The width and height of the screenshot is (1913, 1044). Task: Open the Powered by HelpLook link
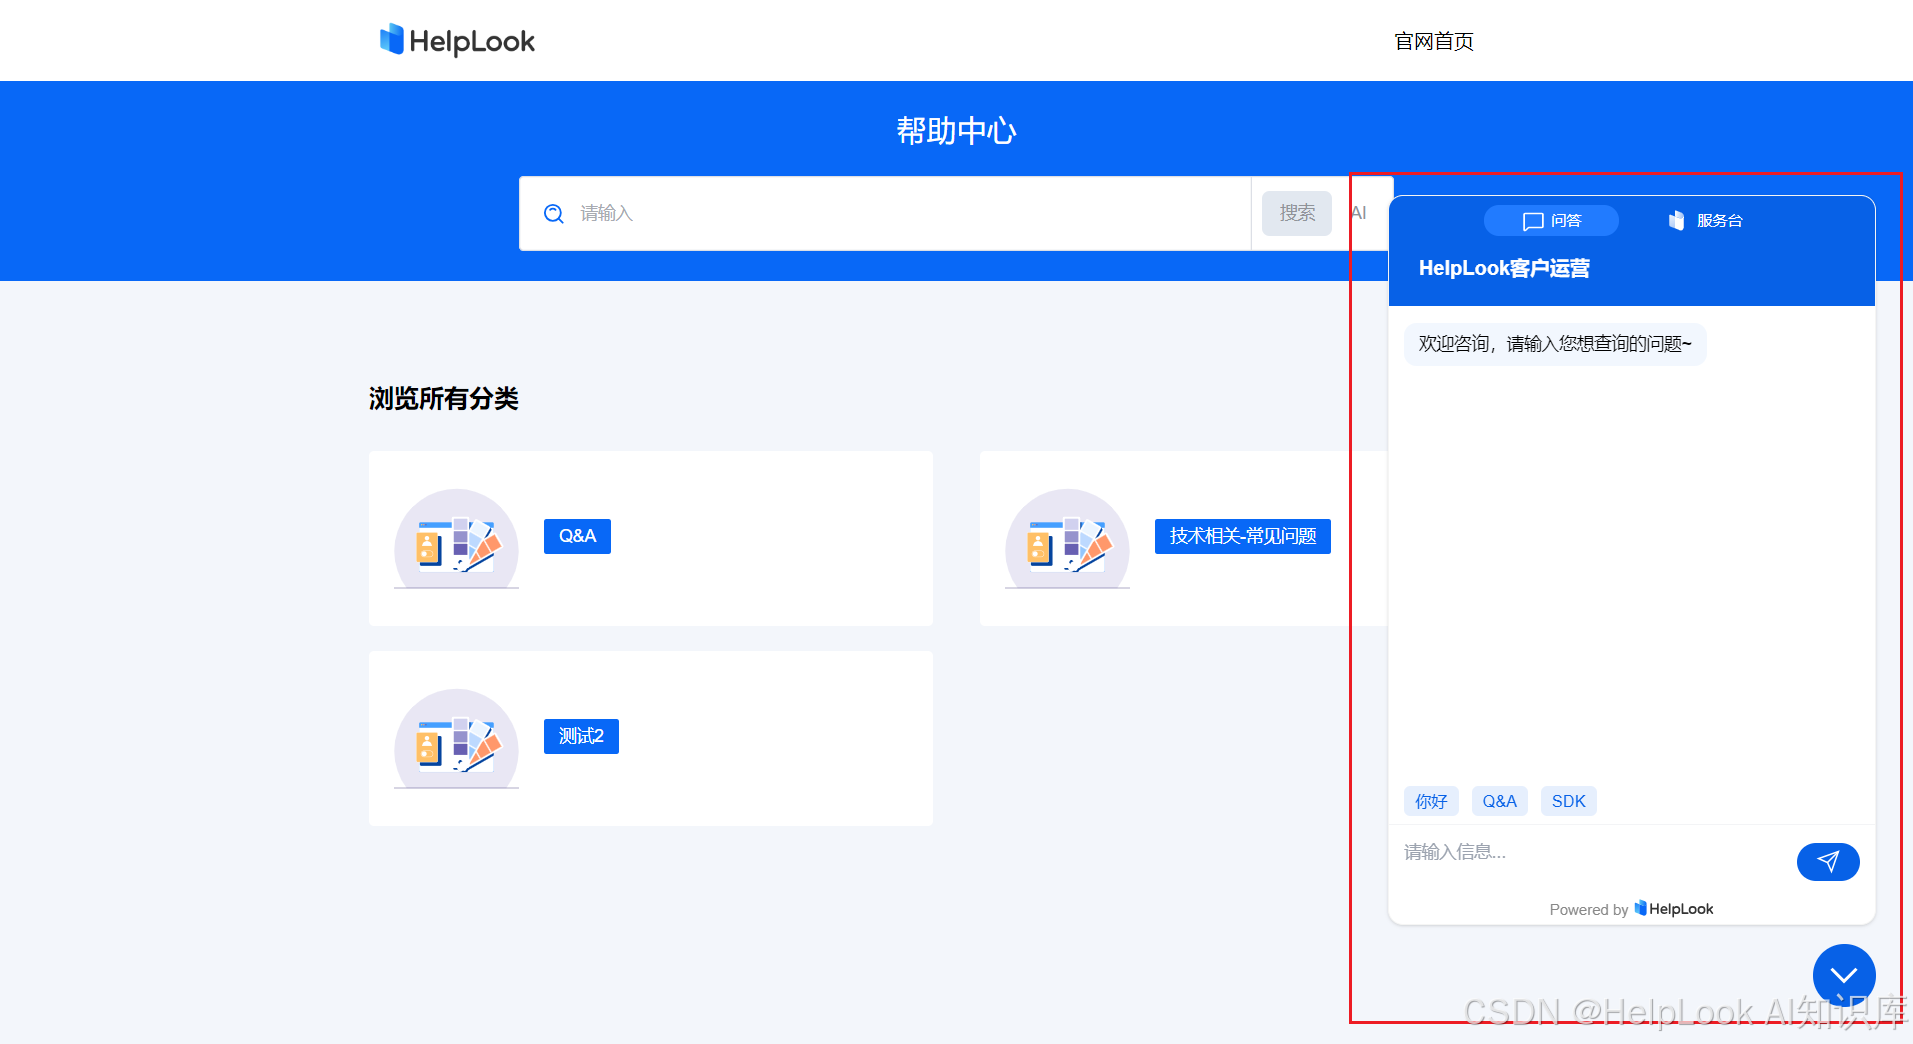click(1631, 909)
